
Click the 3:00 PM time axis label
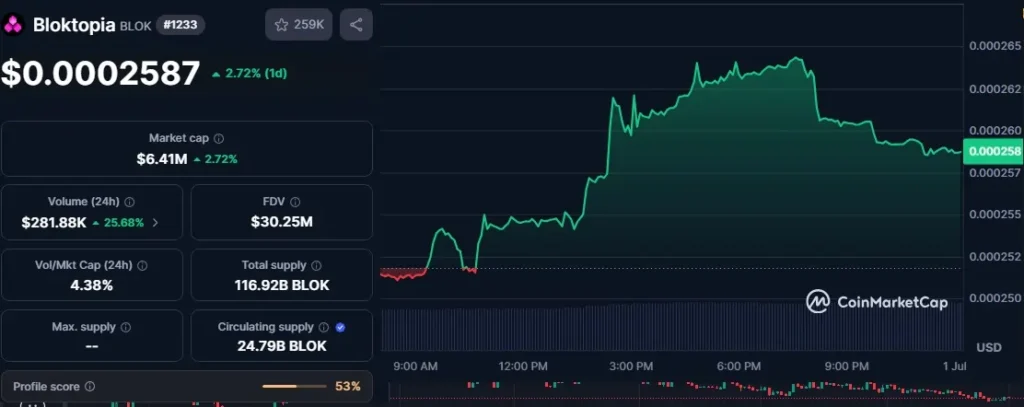(x=631, y=366)
